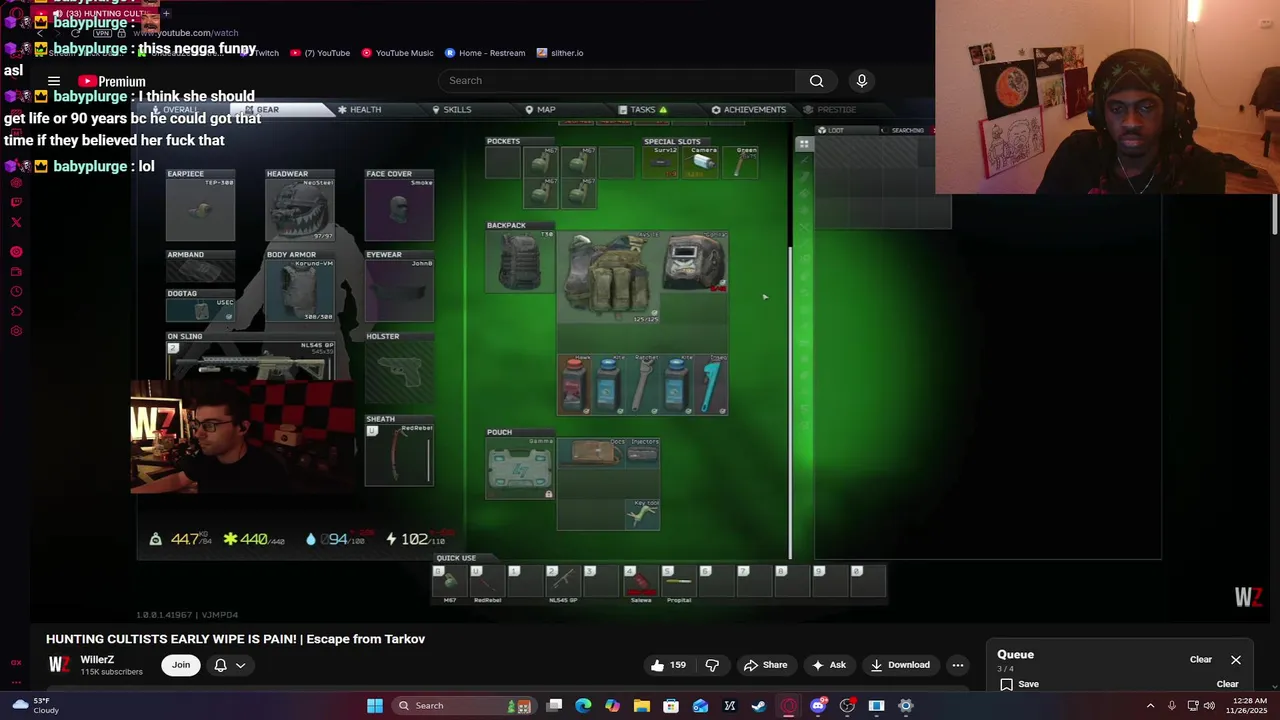Open the clock showing 12:28 AM
Screen dimensions: 1280x720
[1247, 706]
